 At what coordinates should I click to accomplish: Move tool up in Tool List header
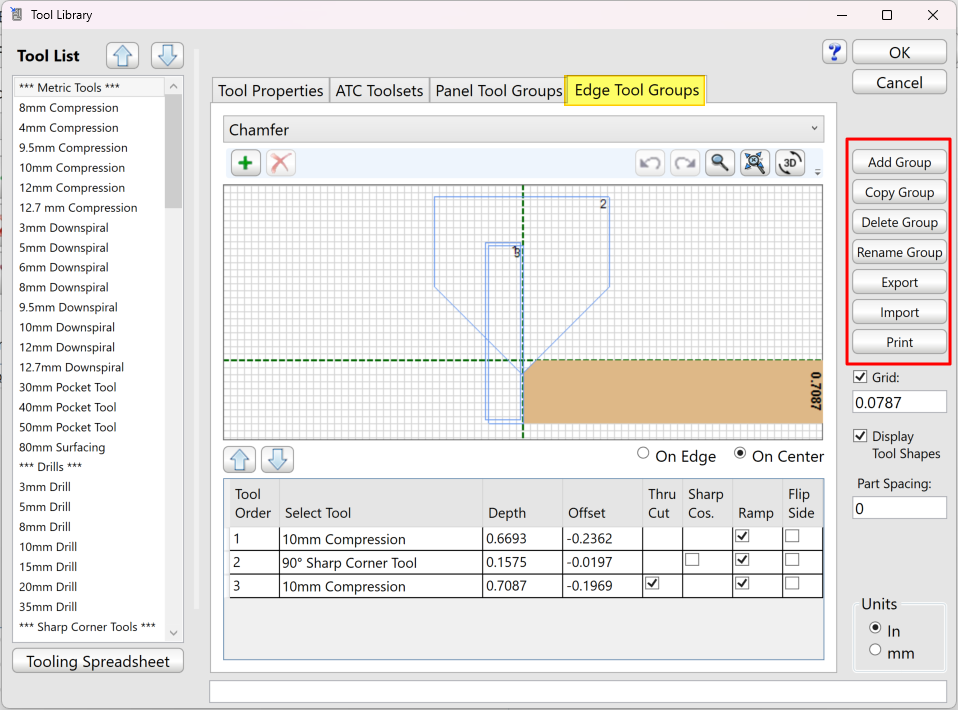coord(123,56)
